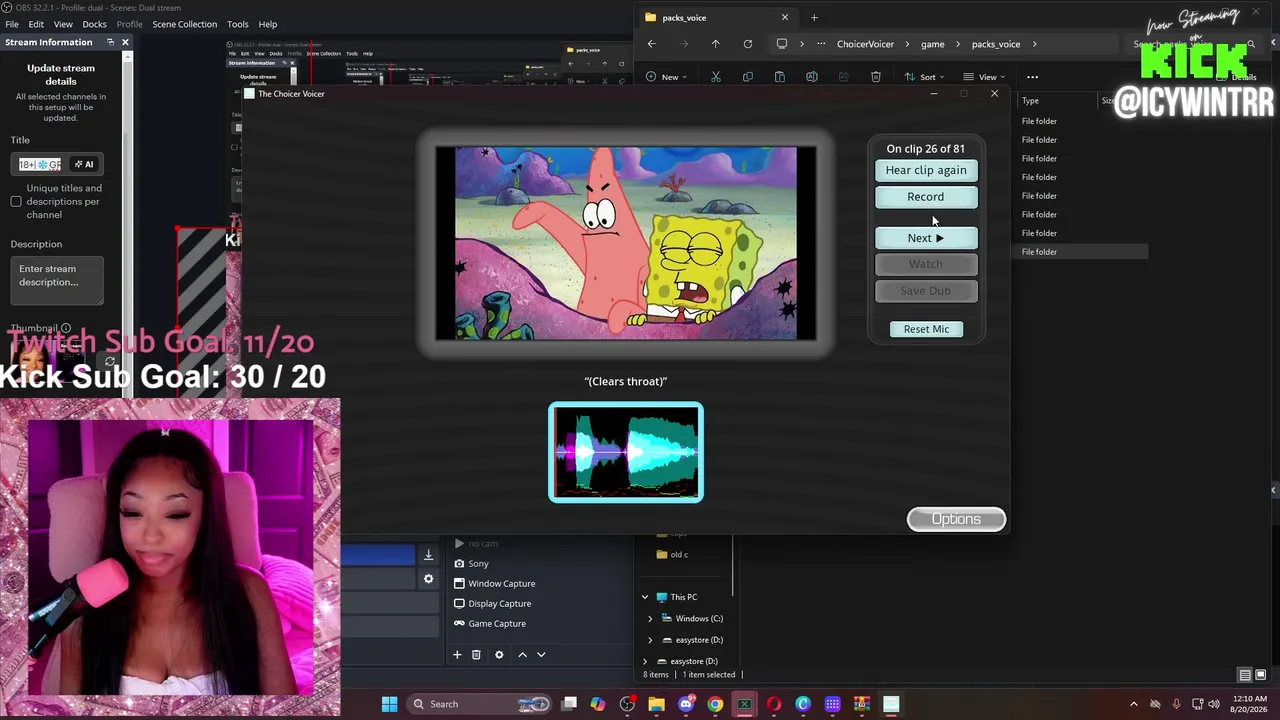1280x720 pixels.
Task: Float the Stream Information dock
Action: tap(111, 42)
